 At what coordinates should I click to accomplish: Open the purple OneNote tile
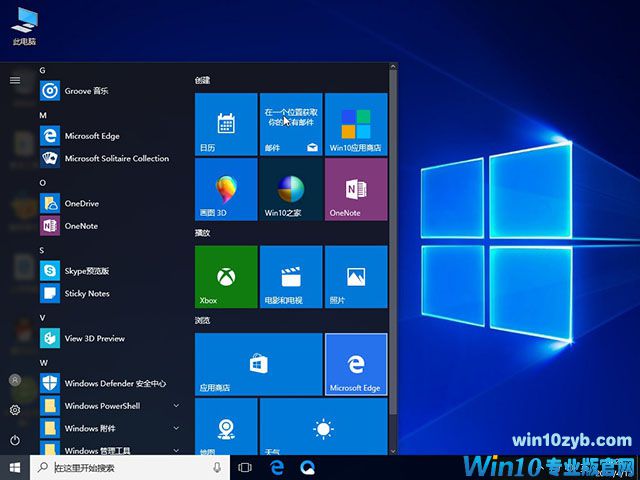point(356,189)
